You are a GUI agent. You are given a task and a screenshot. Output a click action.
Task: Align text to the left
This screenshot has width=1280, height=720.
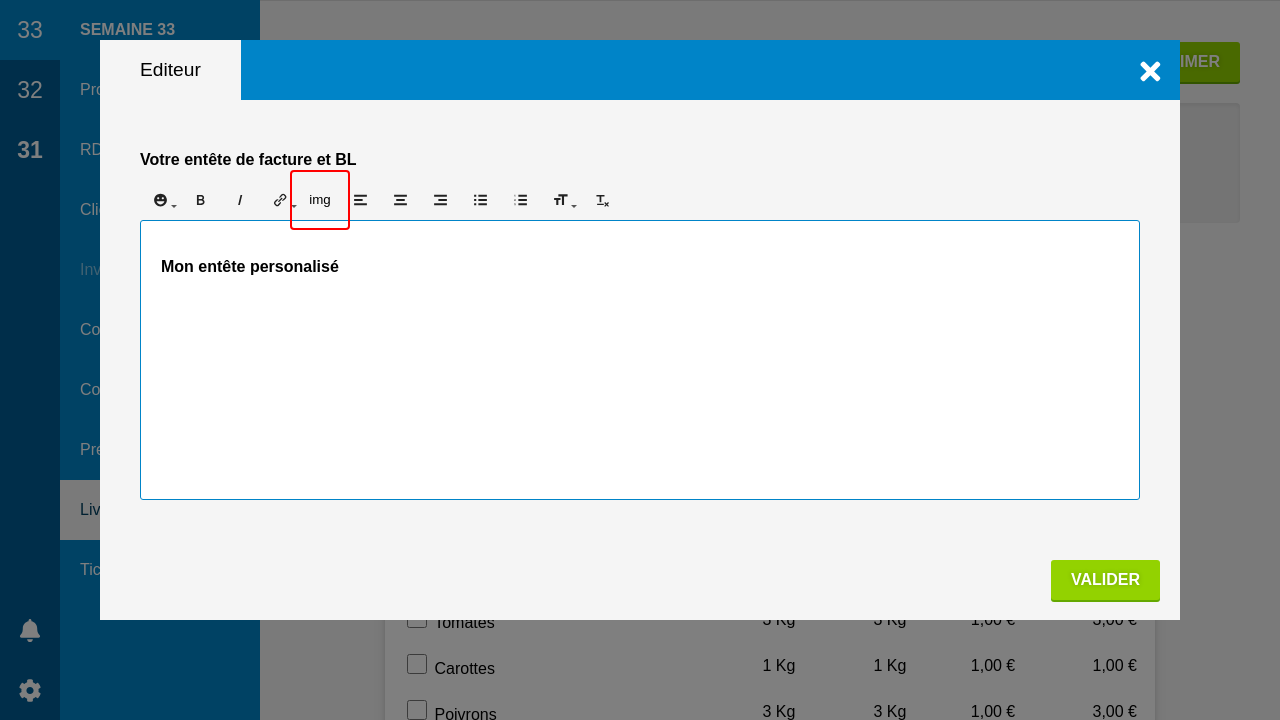pyautogui.click(x=360, y=200)
